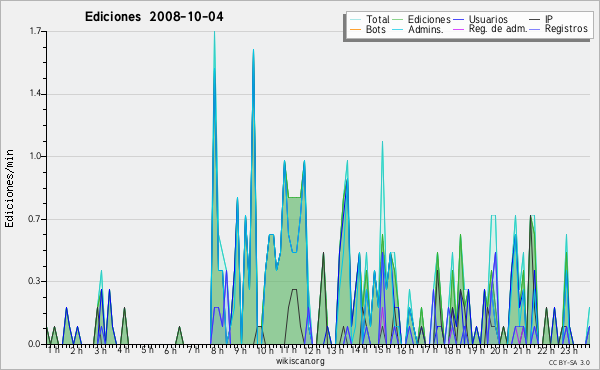Image resolution: width=600 pixels, height=370 pixels.
Task: Click the '20 h' x-axis label
Action: 499,350
